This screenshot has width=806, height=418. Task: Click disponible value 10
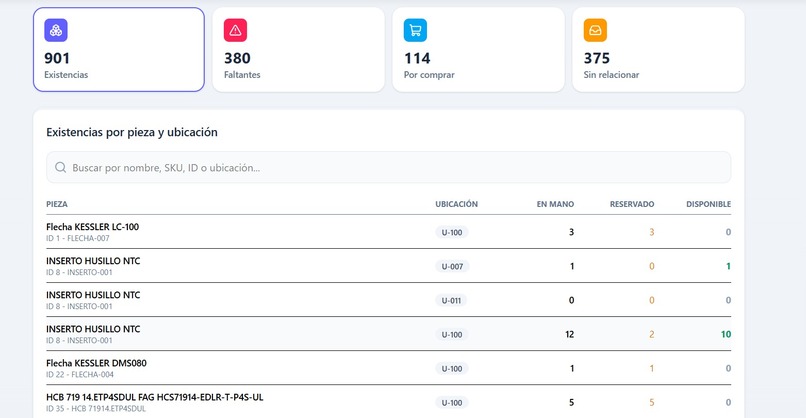coord(726,334)
